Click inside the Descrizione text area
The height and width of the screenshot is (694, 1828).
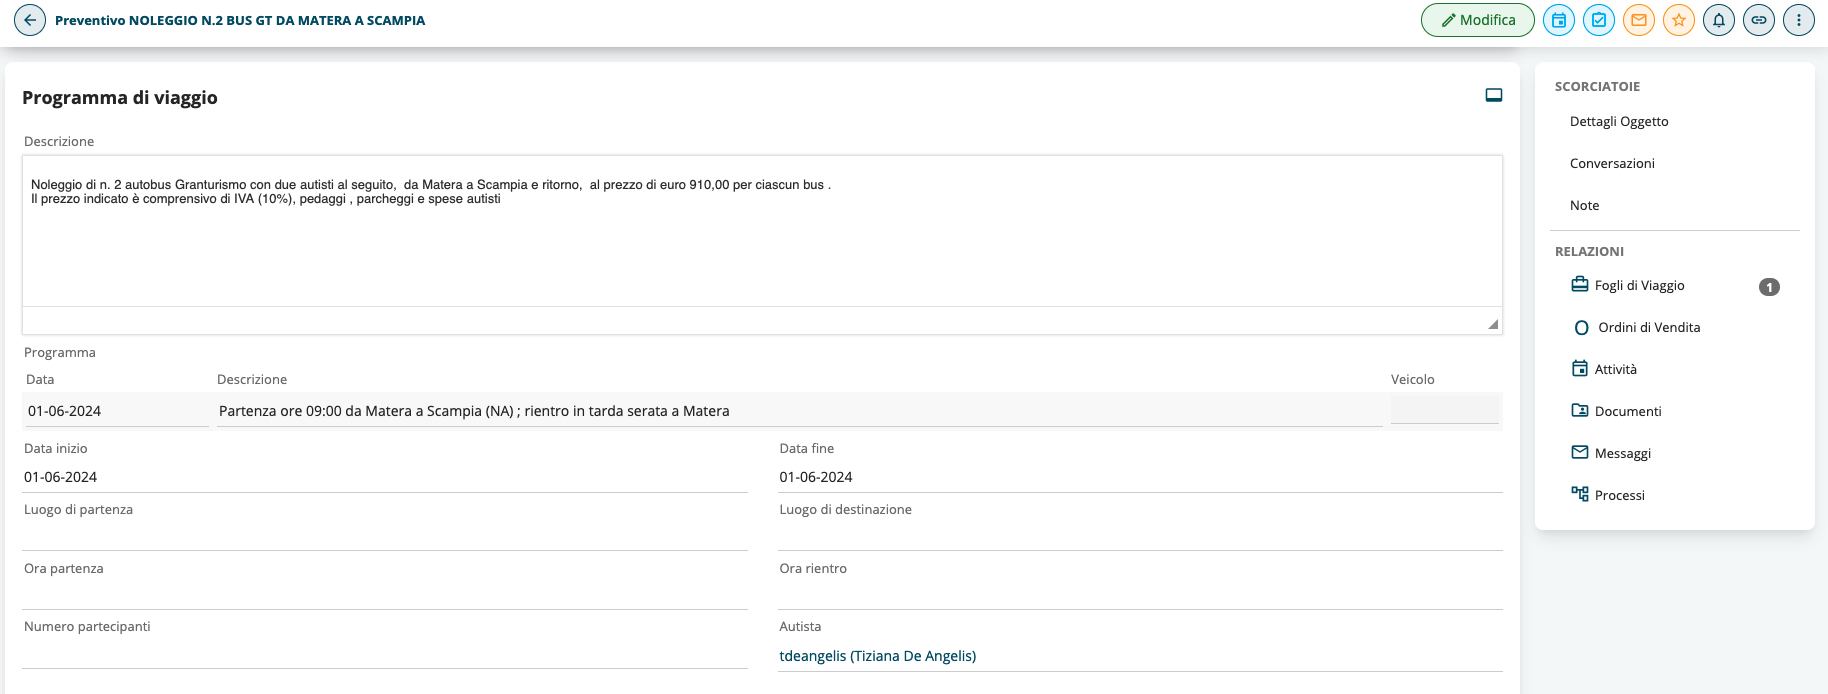pos(762,231)
